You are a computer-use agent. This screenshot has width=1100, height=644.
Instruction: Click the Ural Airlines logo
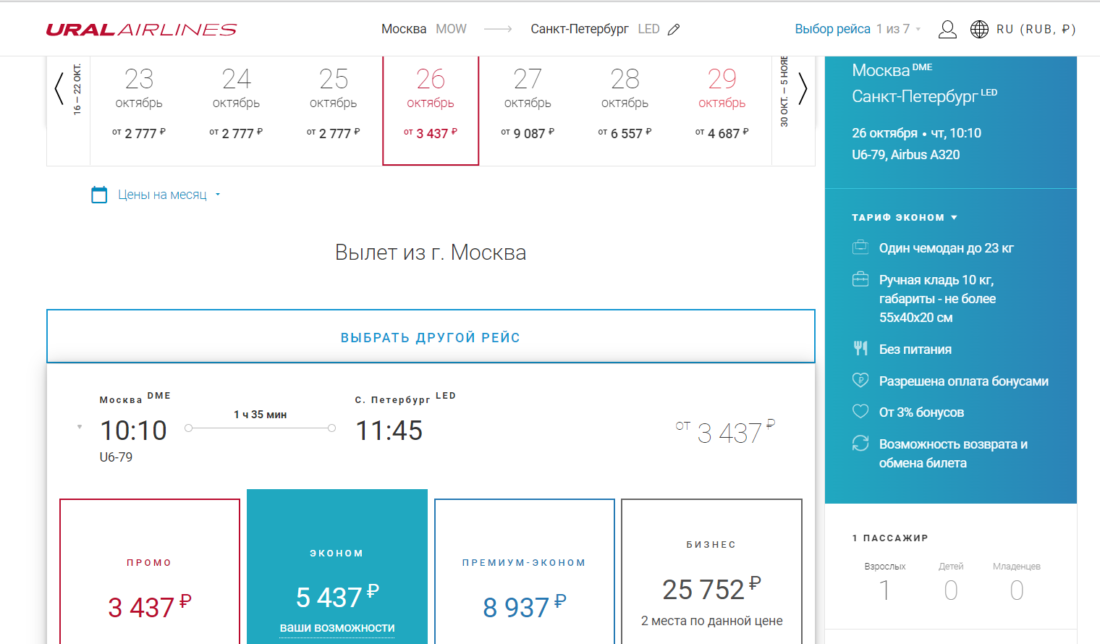(141, 29)
